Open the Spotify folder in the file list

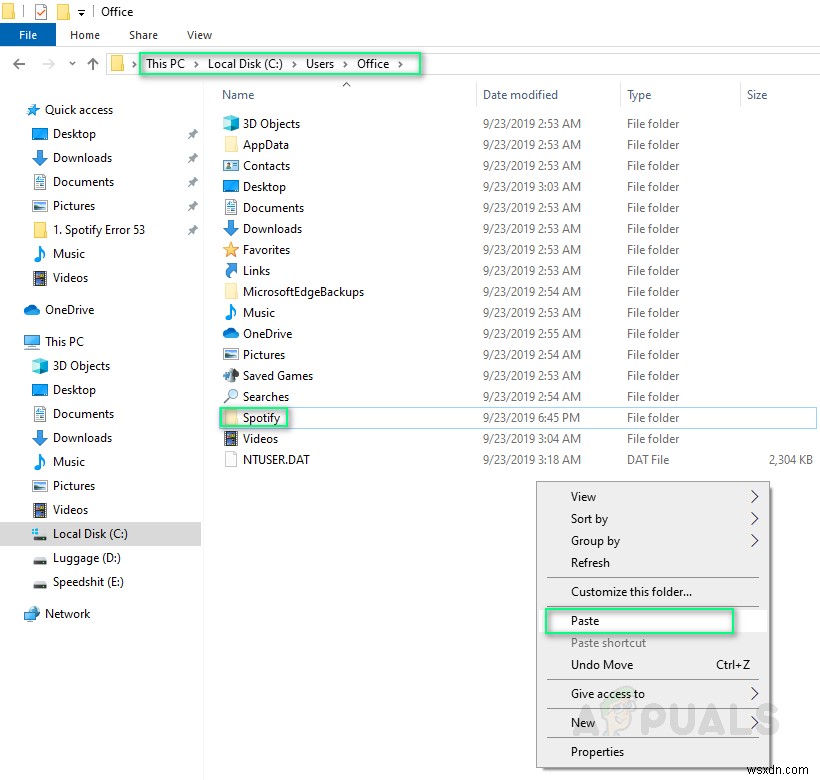260,417
